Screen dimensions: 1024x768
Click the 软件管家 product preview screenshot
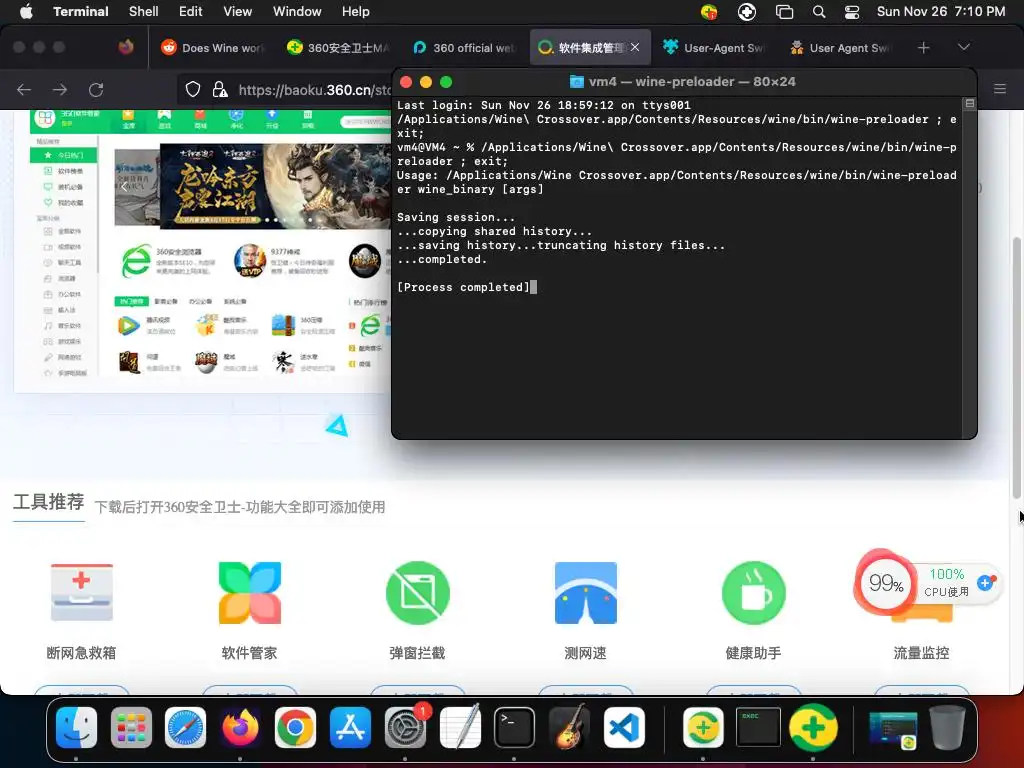point(202,251)
